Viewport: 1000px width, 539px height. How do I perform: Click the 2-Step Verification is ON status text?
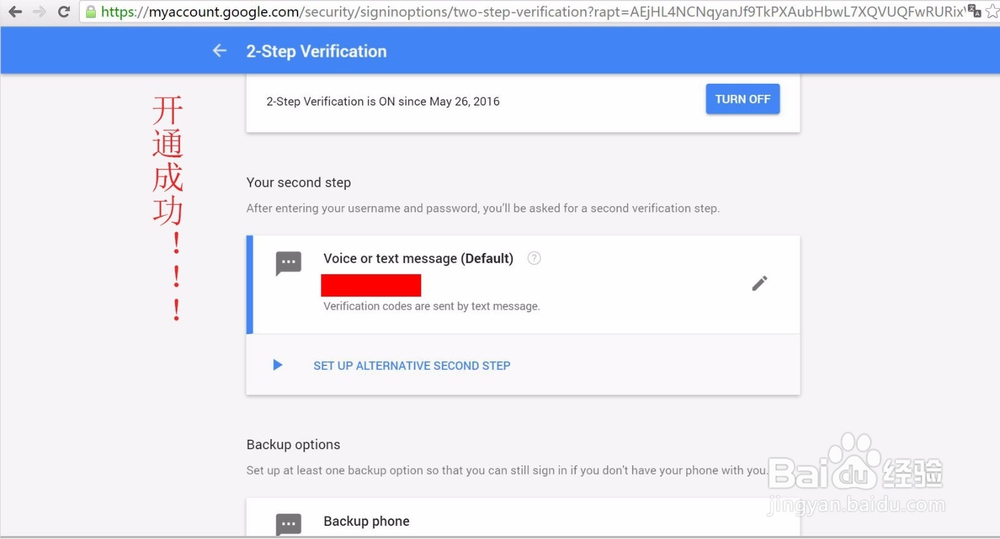click(x=383, y=101)
